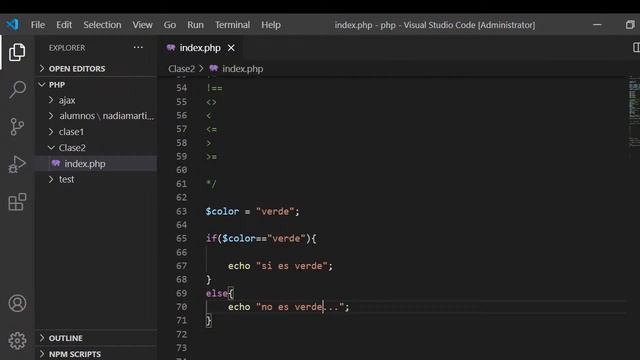The image size is (640, 360).
Task: Select the index.php editor tab
Action: click(x=200, y=48)
